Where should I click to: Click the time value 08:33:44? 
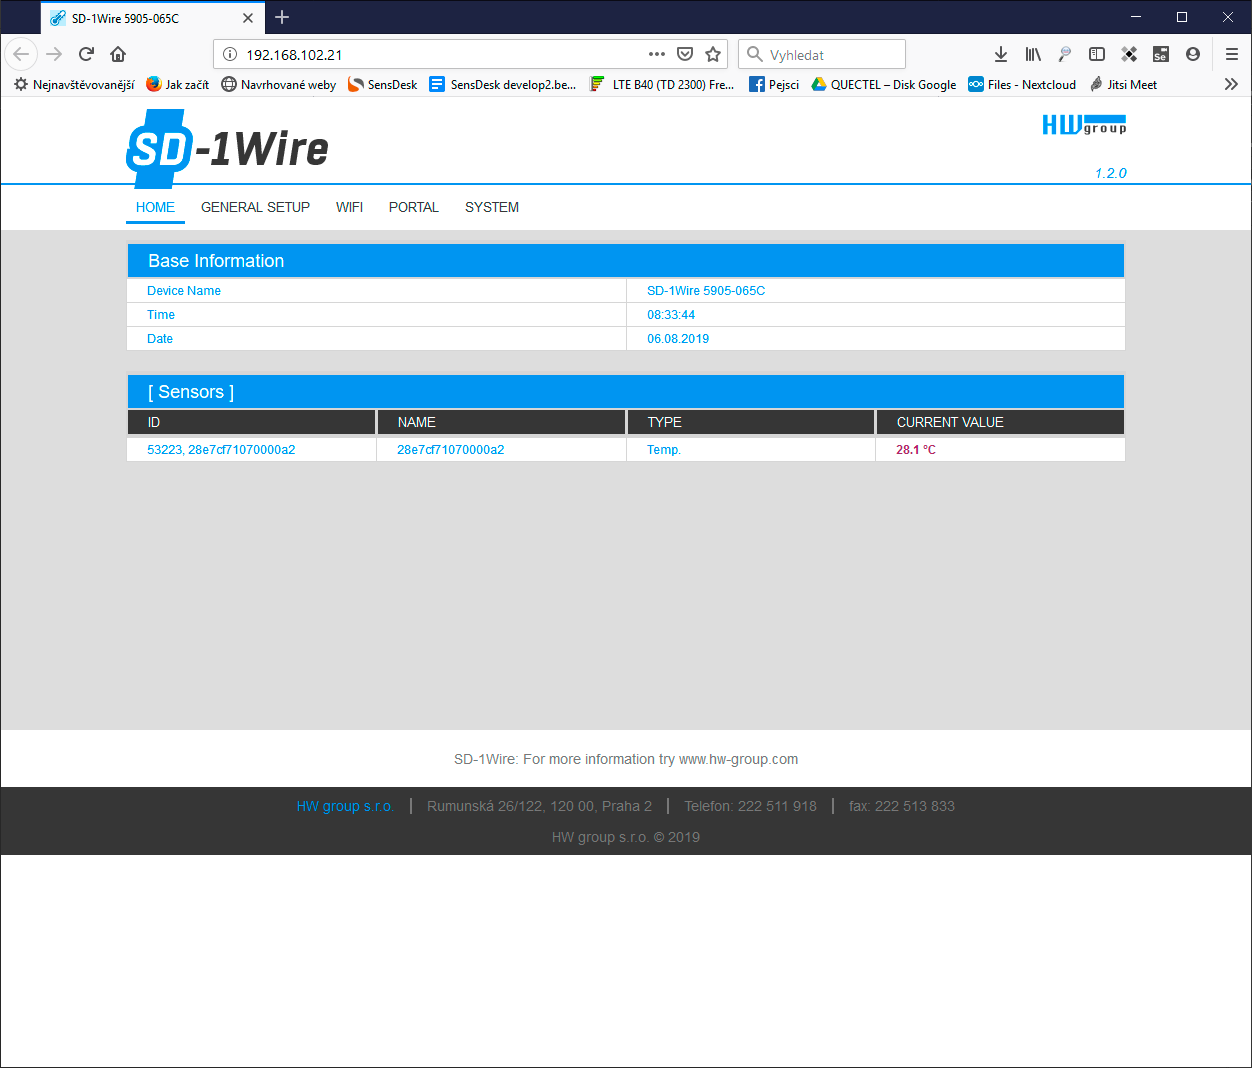[671, 315]
